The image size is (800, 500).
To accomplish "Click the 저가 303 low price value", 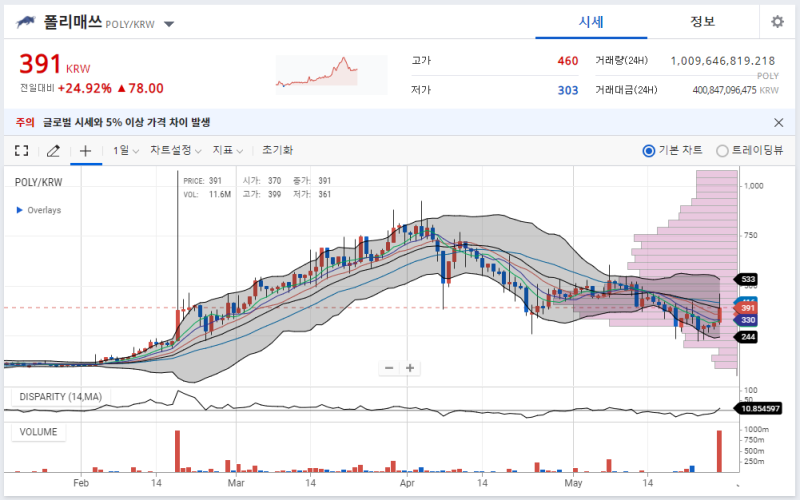I will pyautogui.click(x=567, y=90).
